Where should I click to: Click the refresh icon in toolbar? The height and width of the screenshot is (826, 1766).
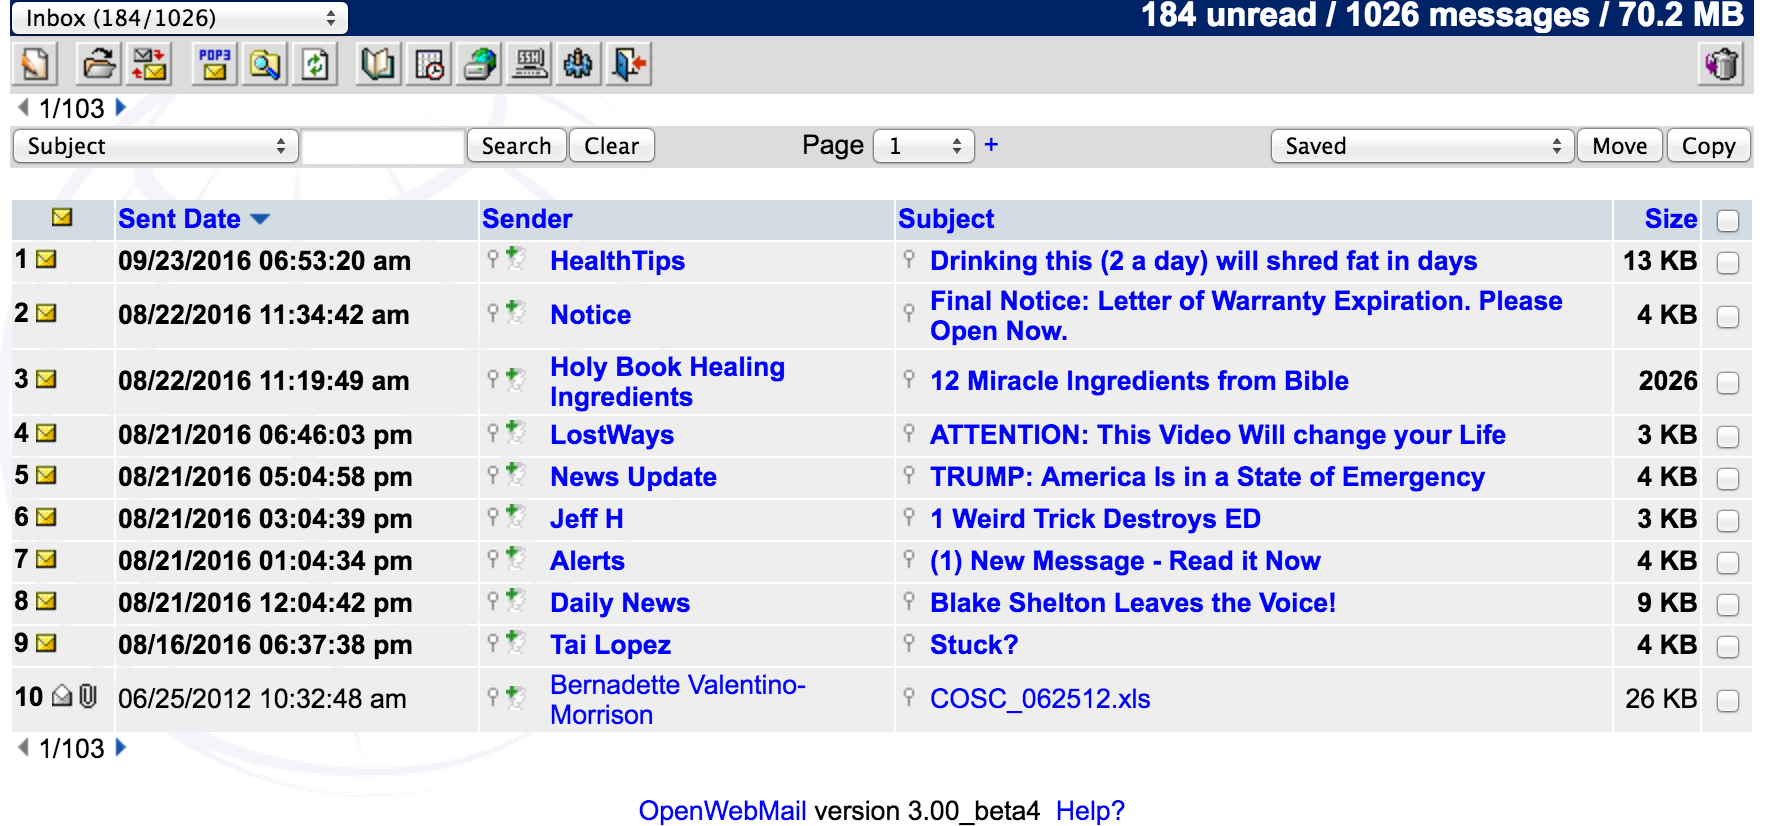[x=316, y=65]
